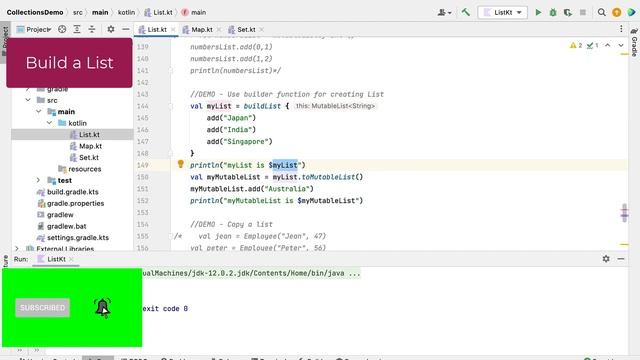640x360 pixels.
Task: Click the warnings count indicator
Action: (x=576, y=45)
